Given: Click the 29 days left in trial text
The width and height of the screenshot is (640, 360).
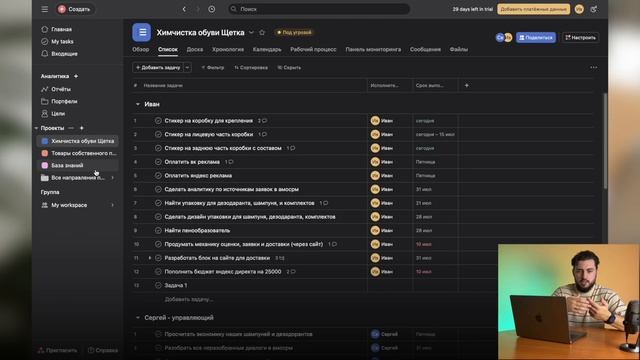Looking at the screenshot, I should 472,9.
